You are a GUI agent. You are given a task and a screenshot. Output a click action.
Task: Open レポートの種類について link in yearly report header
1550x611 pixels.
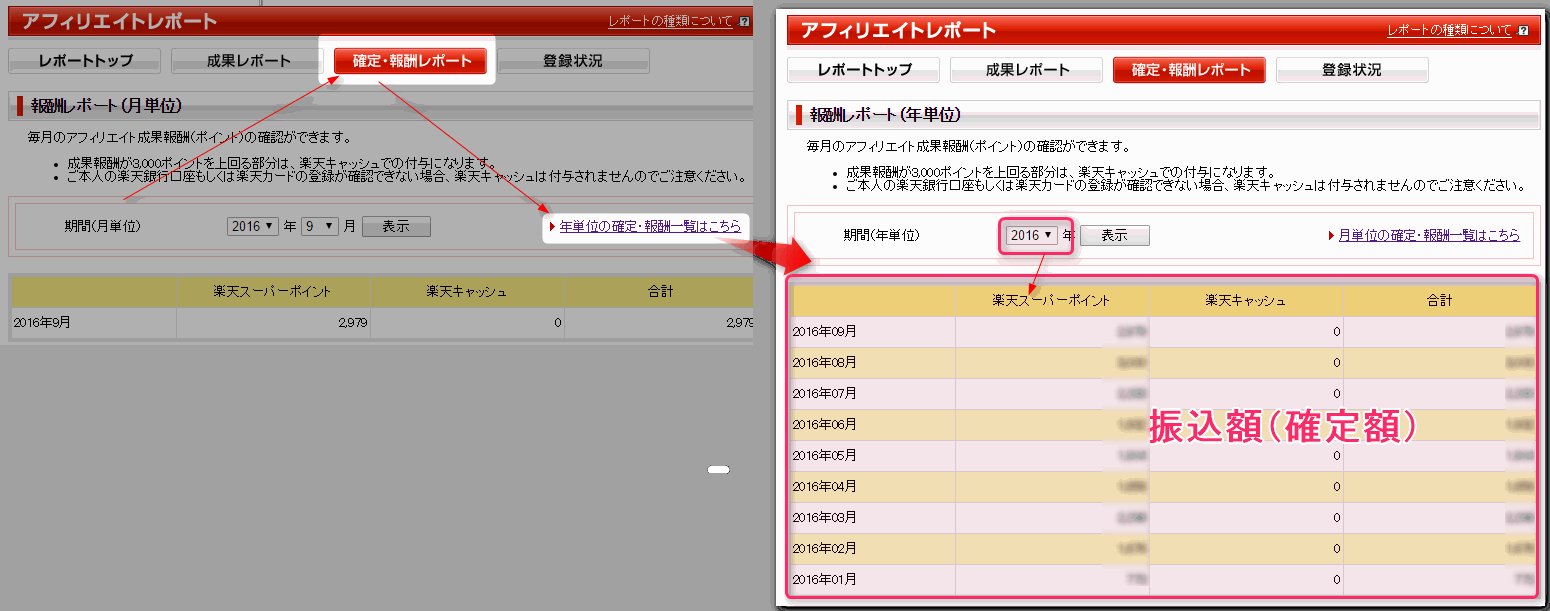(1449, 31)
